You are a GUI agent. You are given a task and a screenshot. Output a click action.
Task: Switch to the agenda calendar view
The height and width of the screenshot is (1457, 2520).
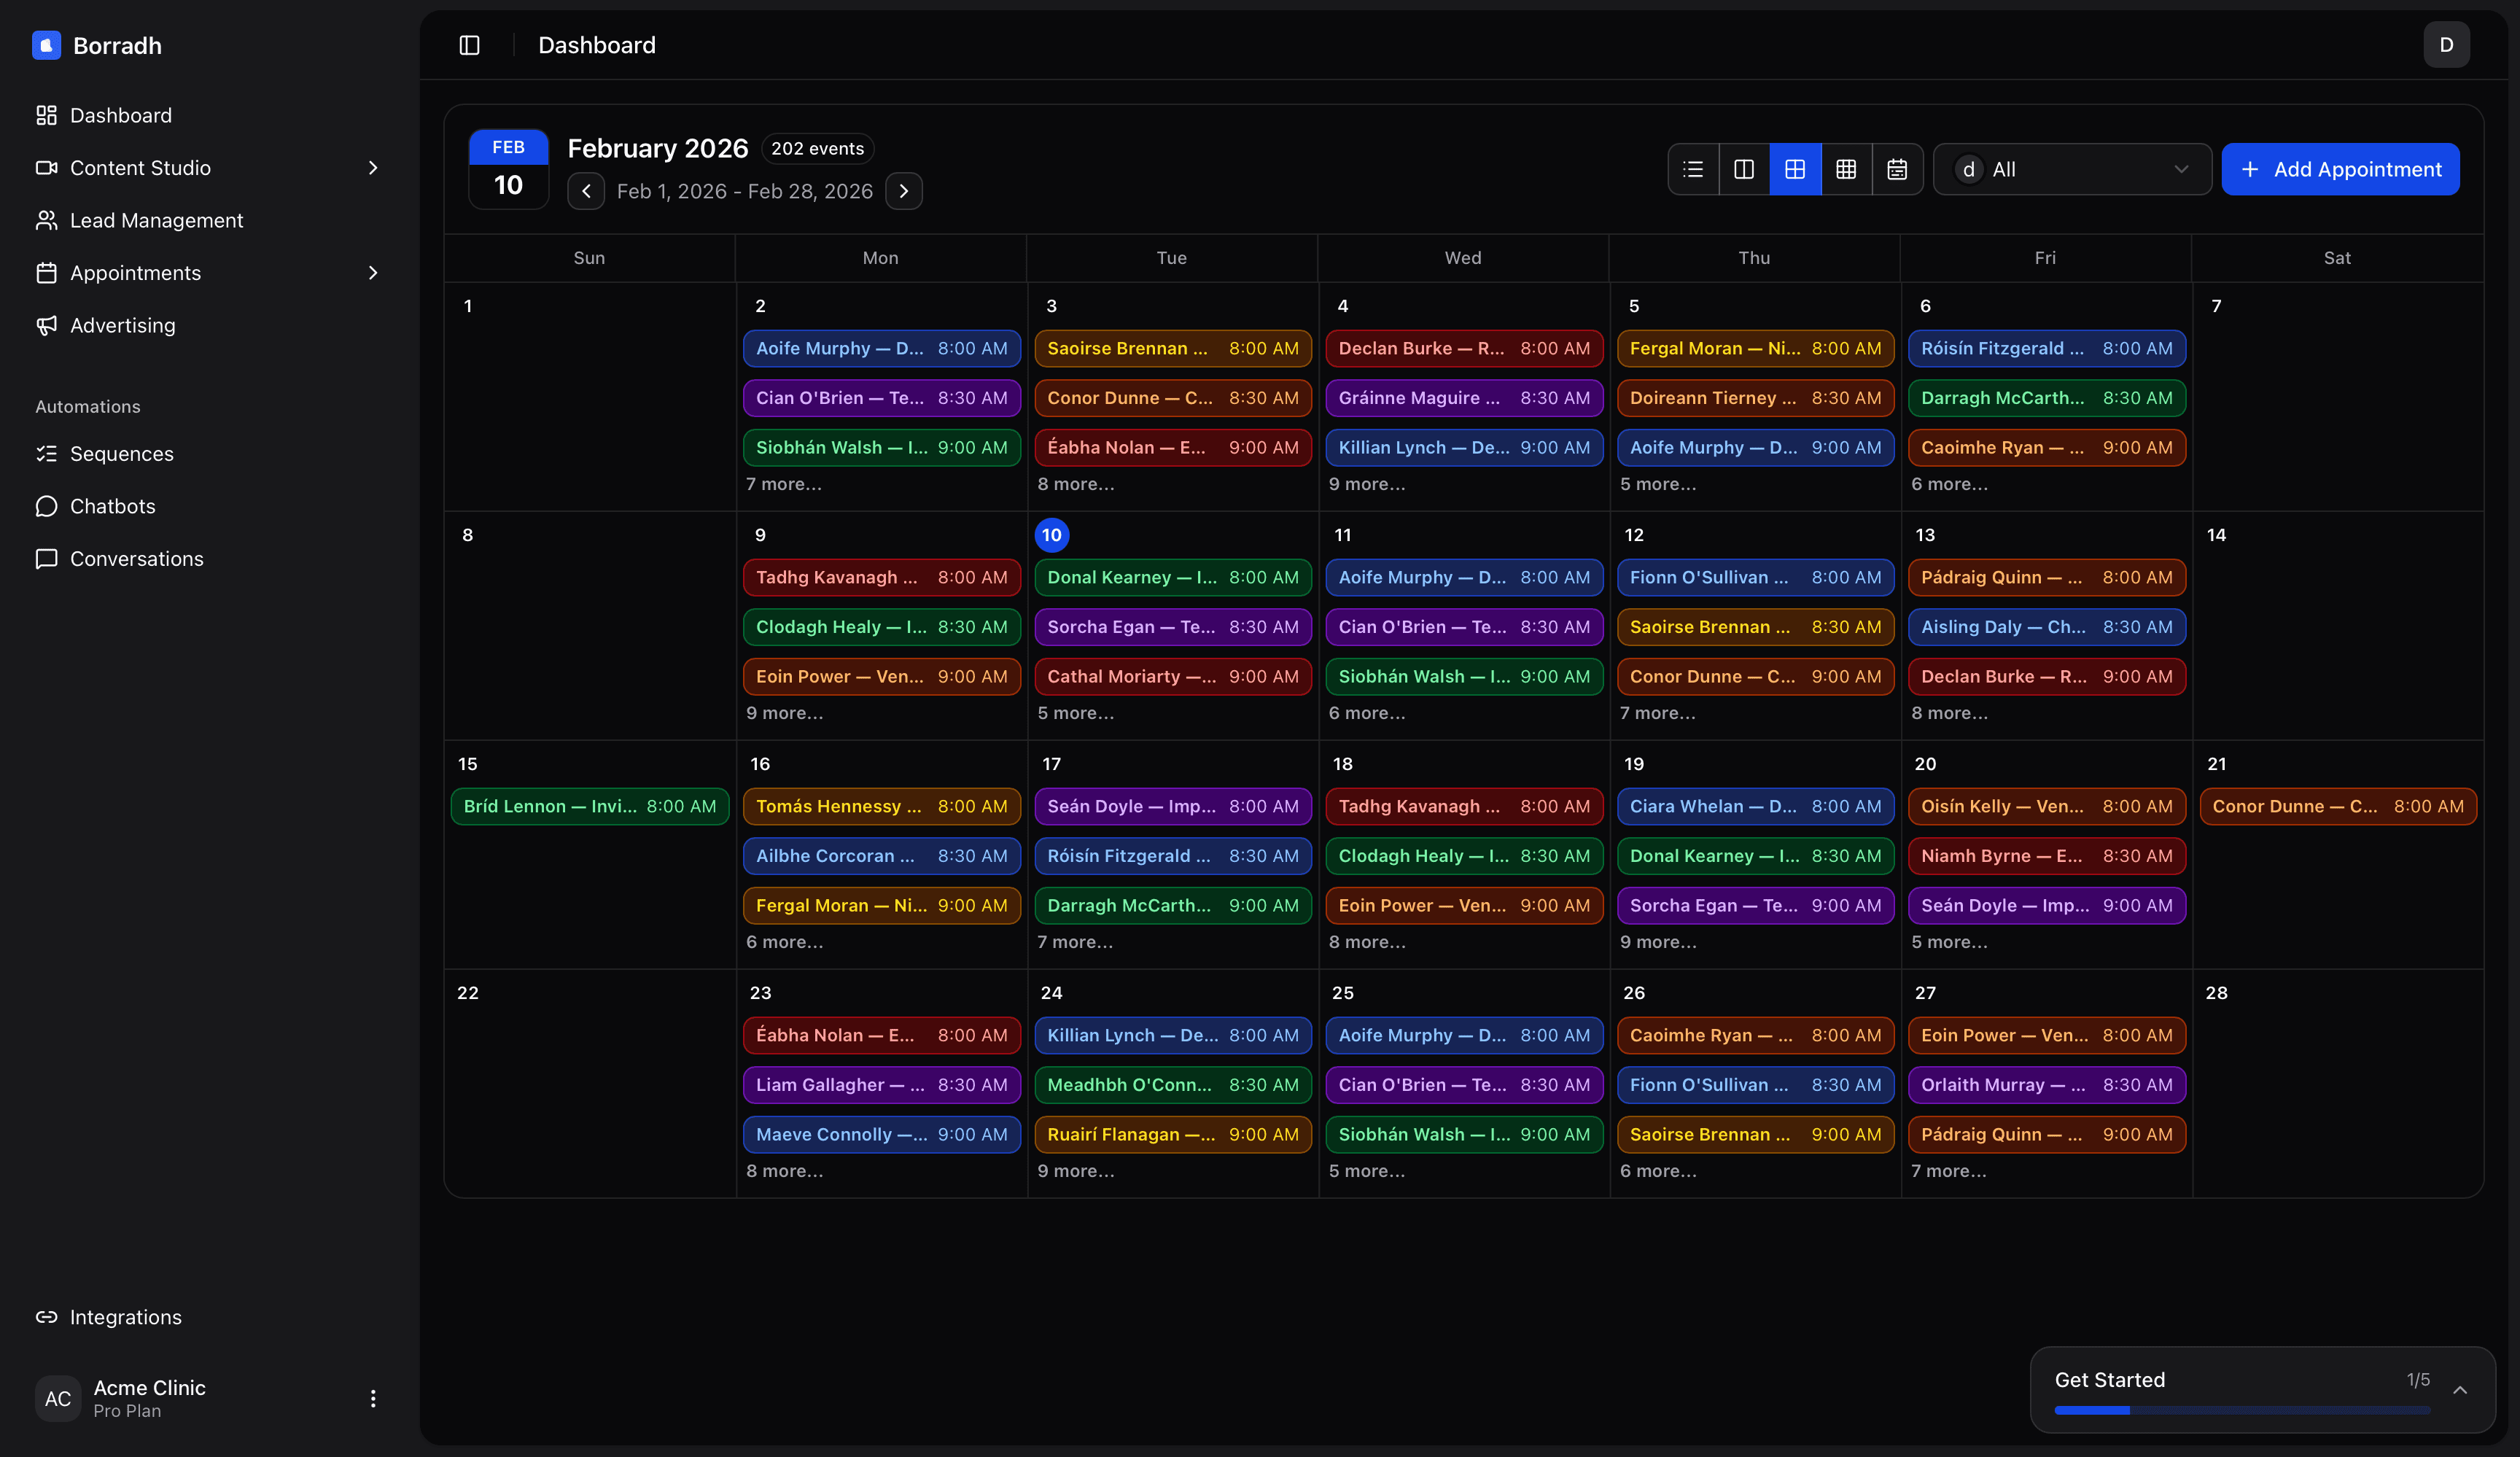click(1897, 169)
